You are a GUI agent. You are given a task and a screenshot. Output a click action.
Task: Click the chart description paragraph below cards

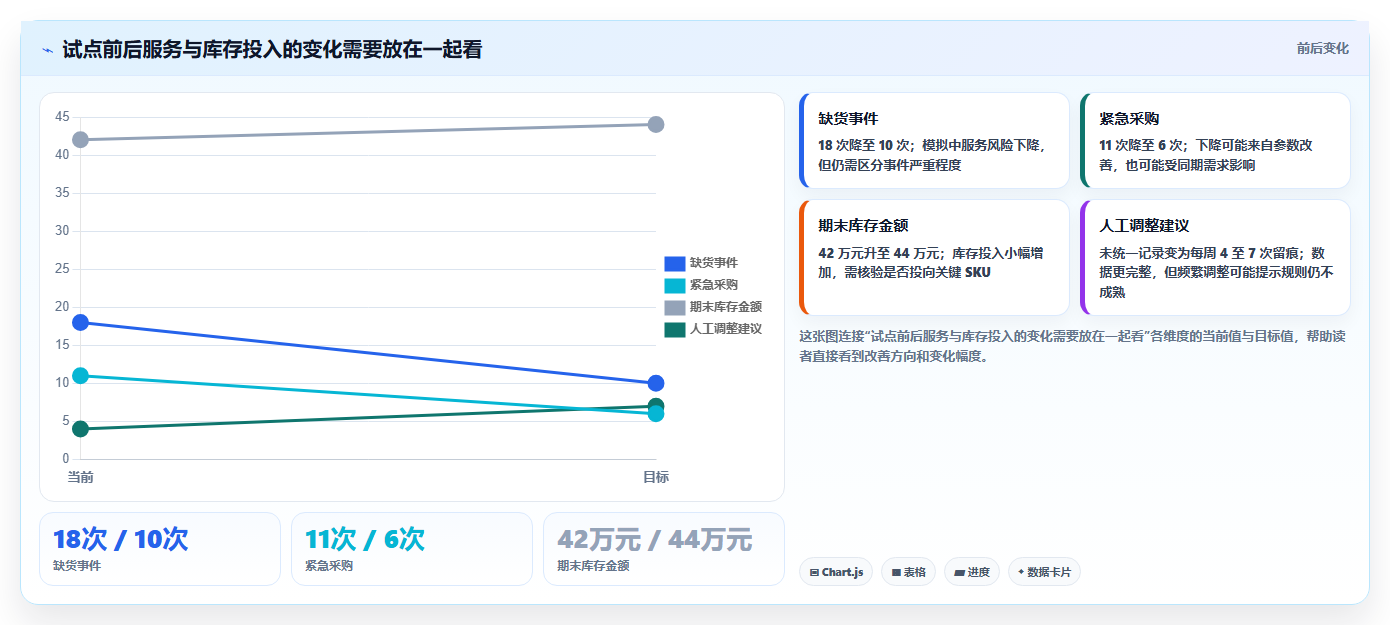[x=1073, y=346]
